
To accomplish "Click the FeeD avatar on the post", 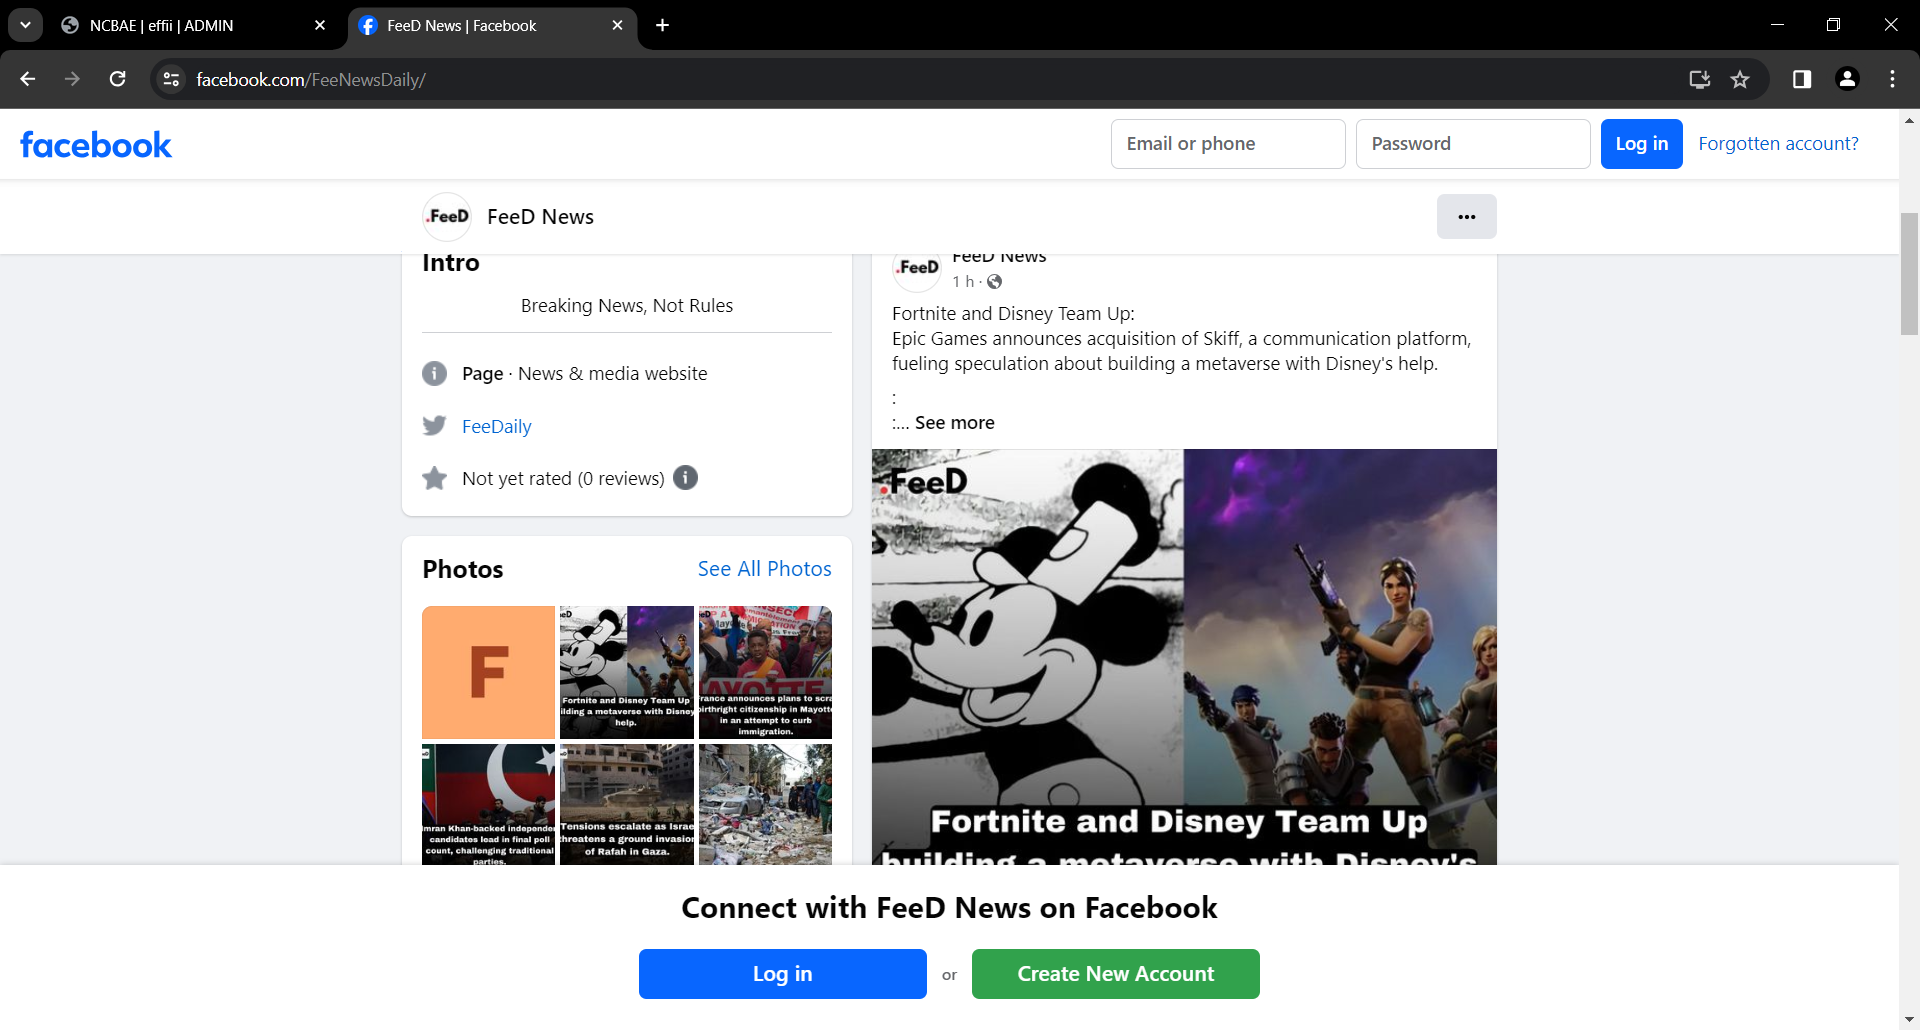I will [917, 268].
